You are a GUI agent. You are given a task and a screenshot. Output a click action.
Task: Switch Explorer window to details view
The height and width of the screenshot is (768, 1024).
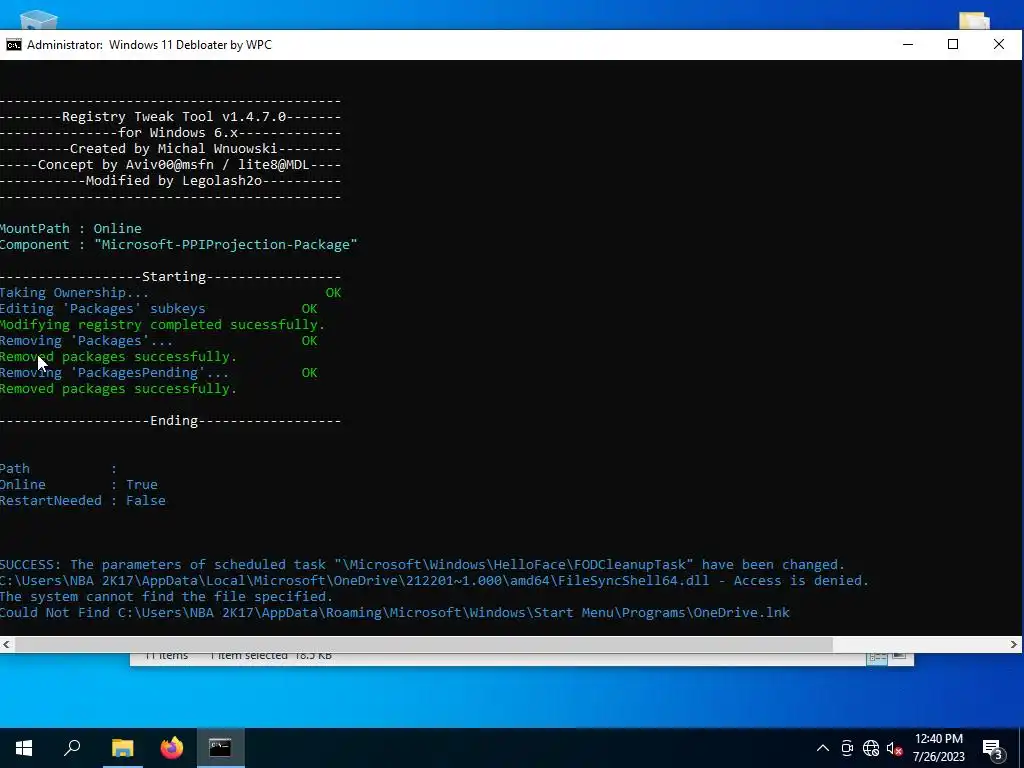click(x=876, y=657)
